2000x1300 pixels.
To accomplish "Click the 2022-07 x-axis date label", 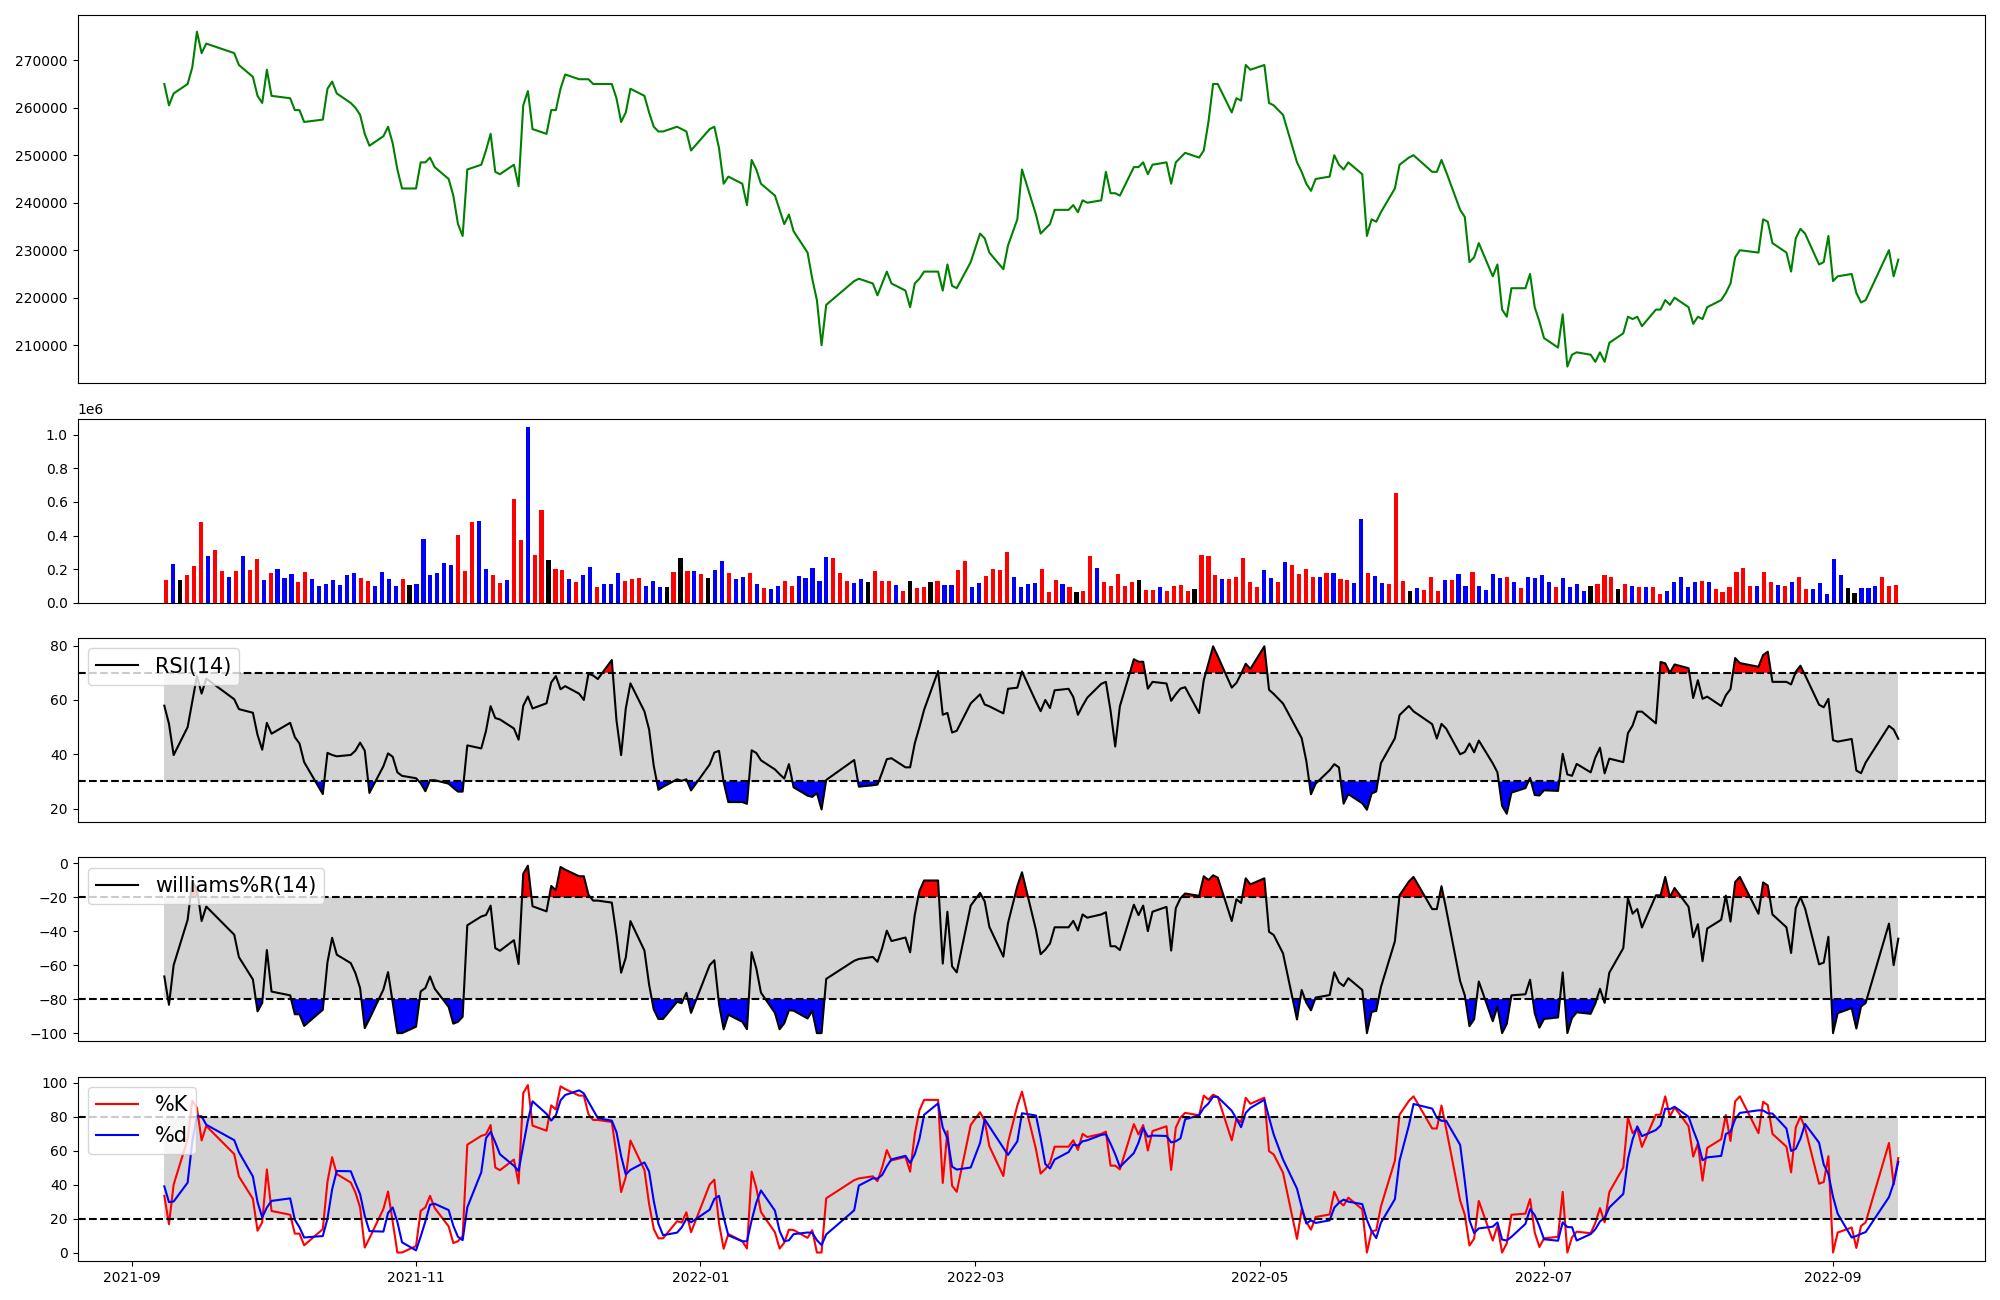I will pos(1544,1277).
